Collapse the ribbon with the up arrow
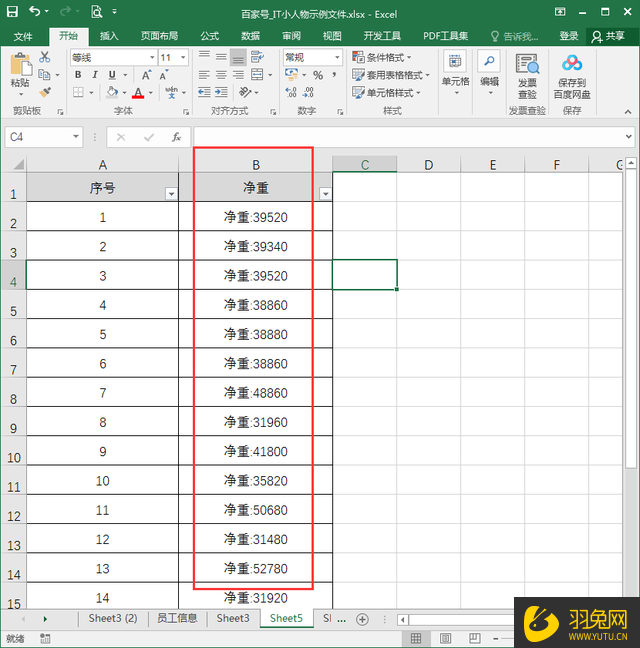This screenshot has width=640, height=648. click(x=628, y=112)
